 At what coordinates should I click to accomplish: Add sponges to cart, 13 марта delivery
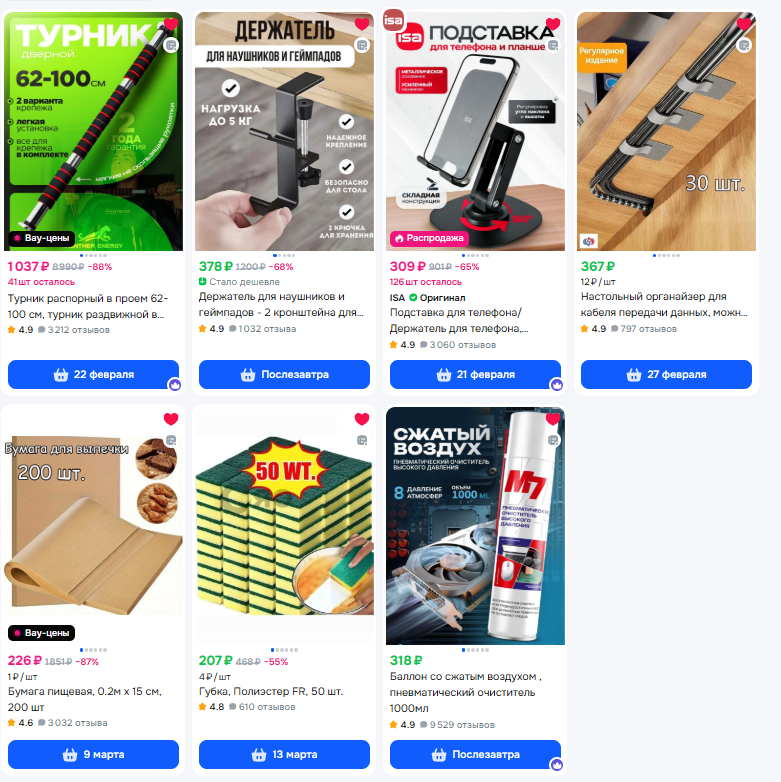point(284,755)
